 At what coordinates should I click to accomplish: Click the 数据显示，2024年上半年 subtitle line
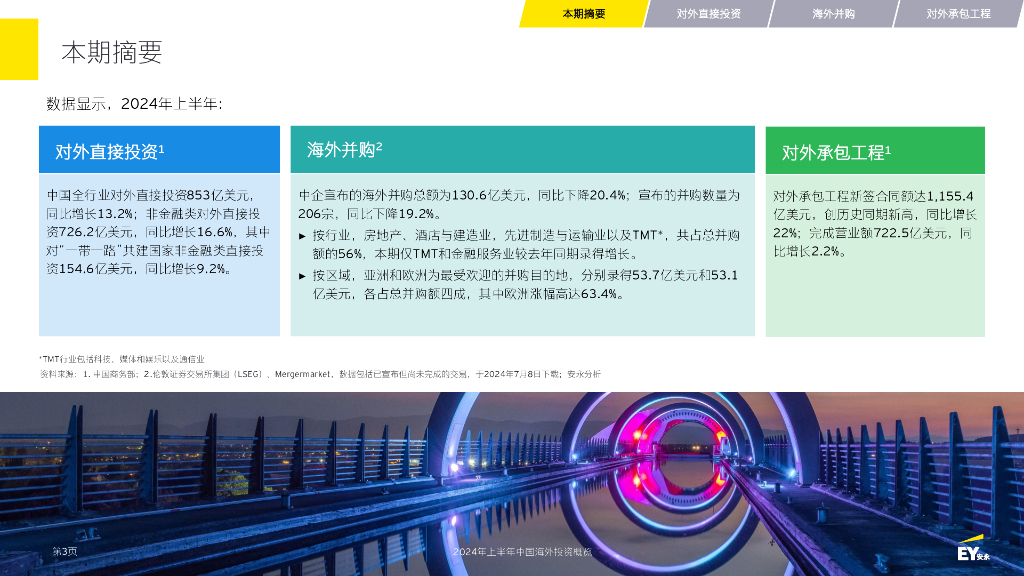tap(134, 103)
